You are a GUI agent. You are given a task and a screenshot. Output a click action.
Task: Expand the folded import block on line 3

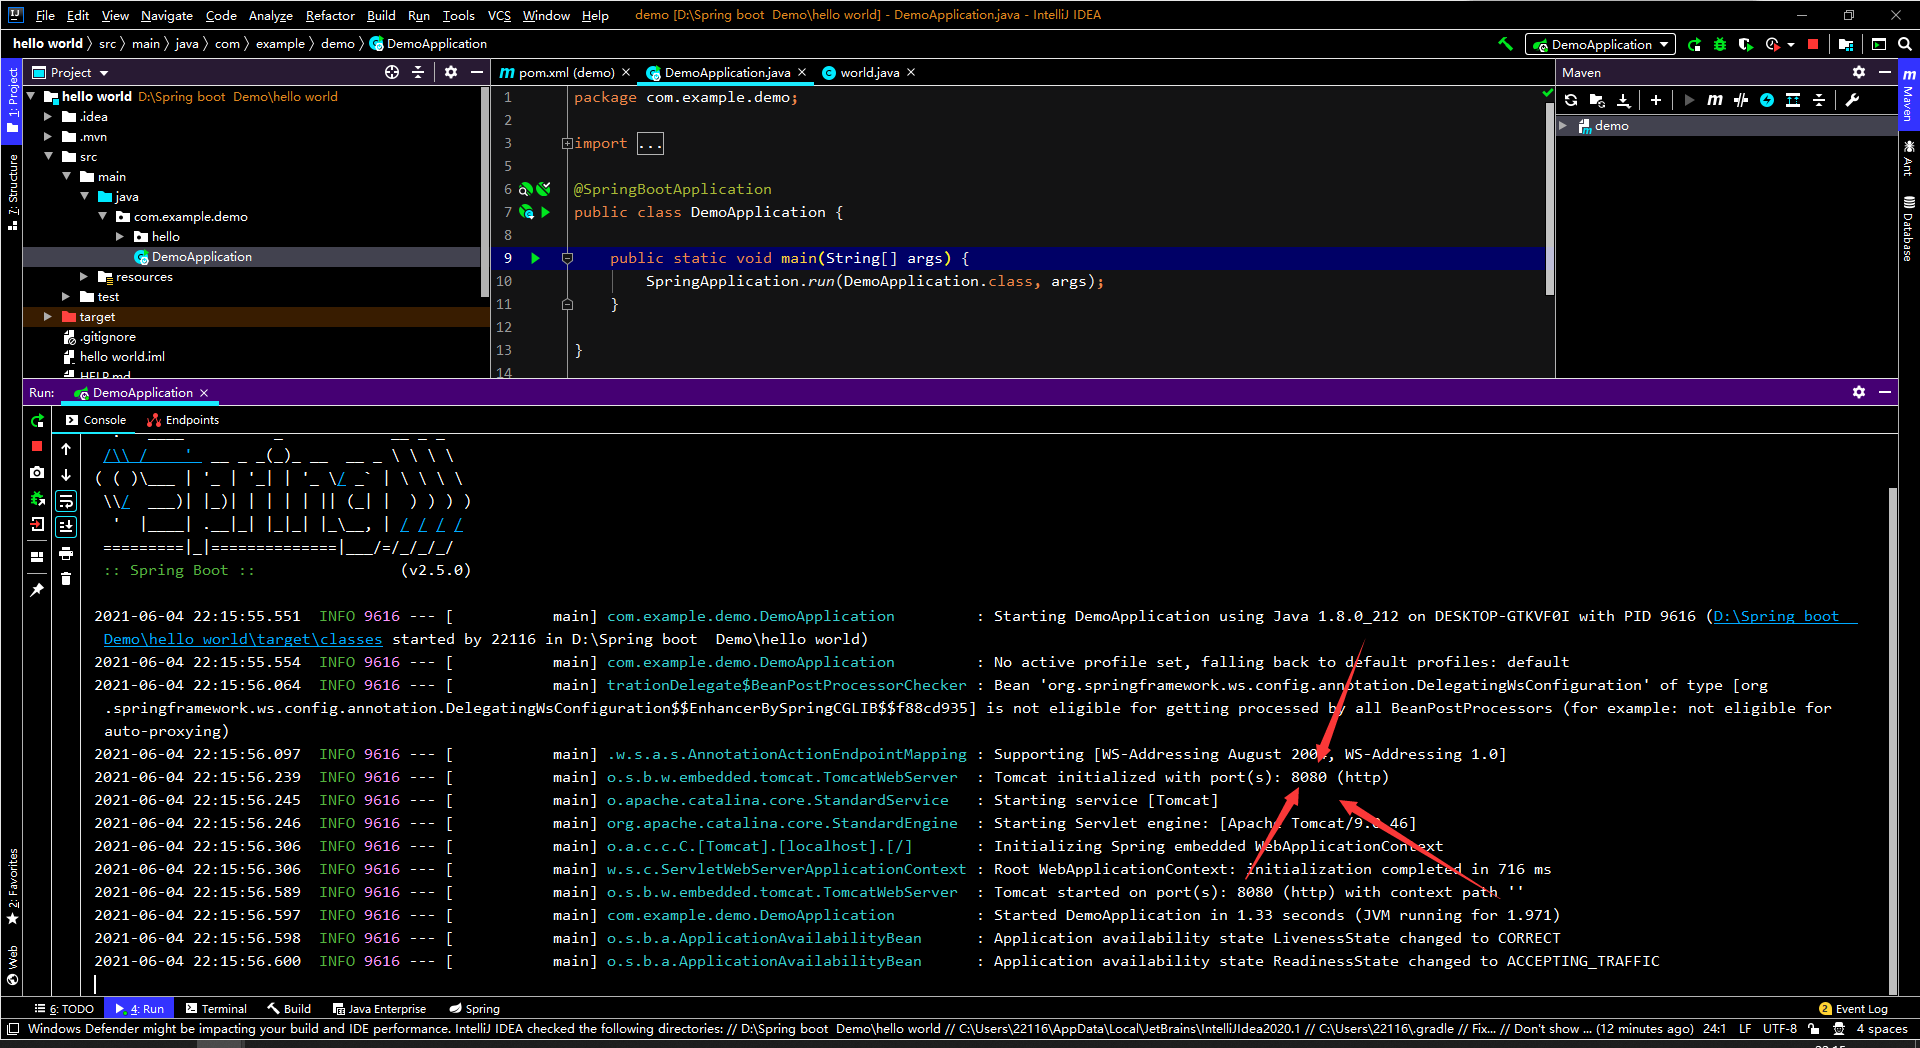(x=567, y=143)
